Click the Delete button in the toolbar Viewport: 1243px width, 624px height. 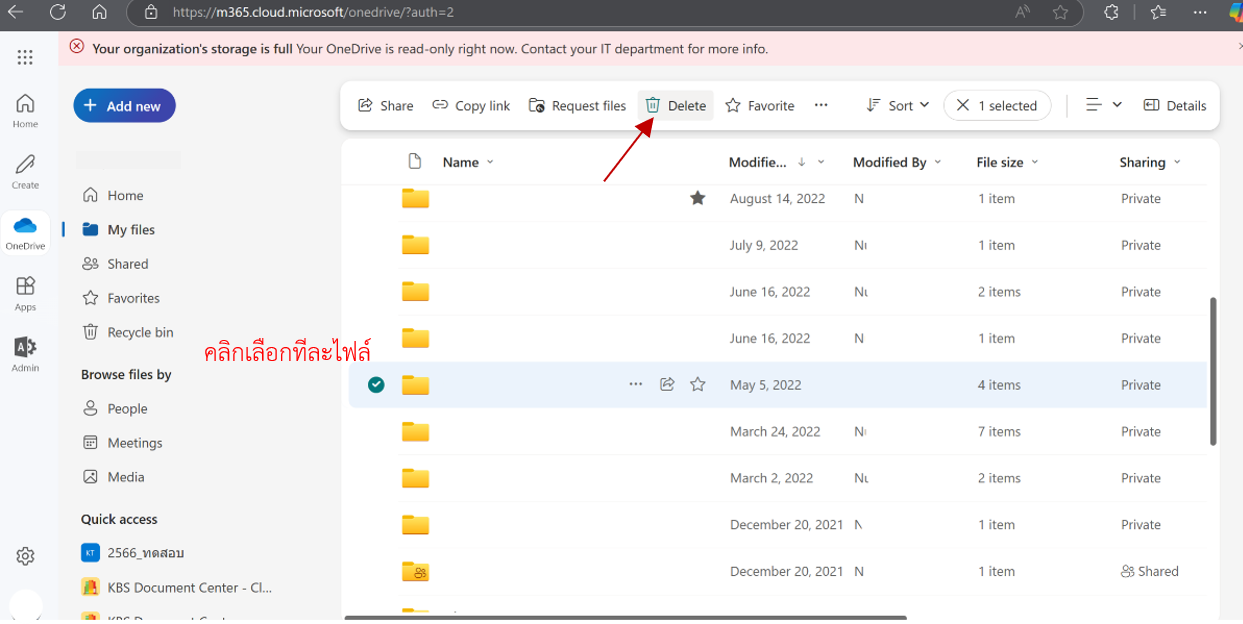click(676, 106)
